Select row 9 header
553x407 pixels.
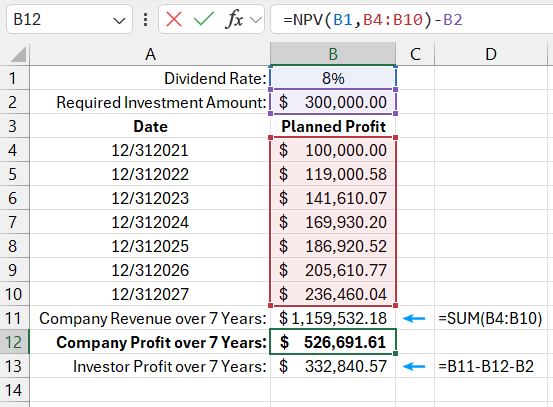(x=14, y=270)
